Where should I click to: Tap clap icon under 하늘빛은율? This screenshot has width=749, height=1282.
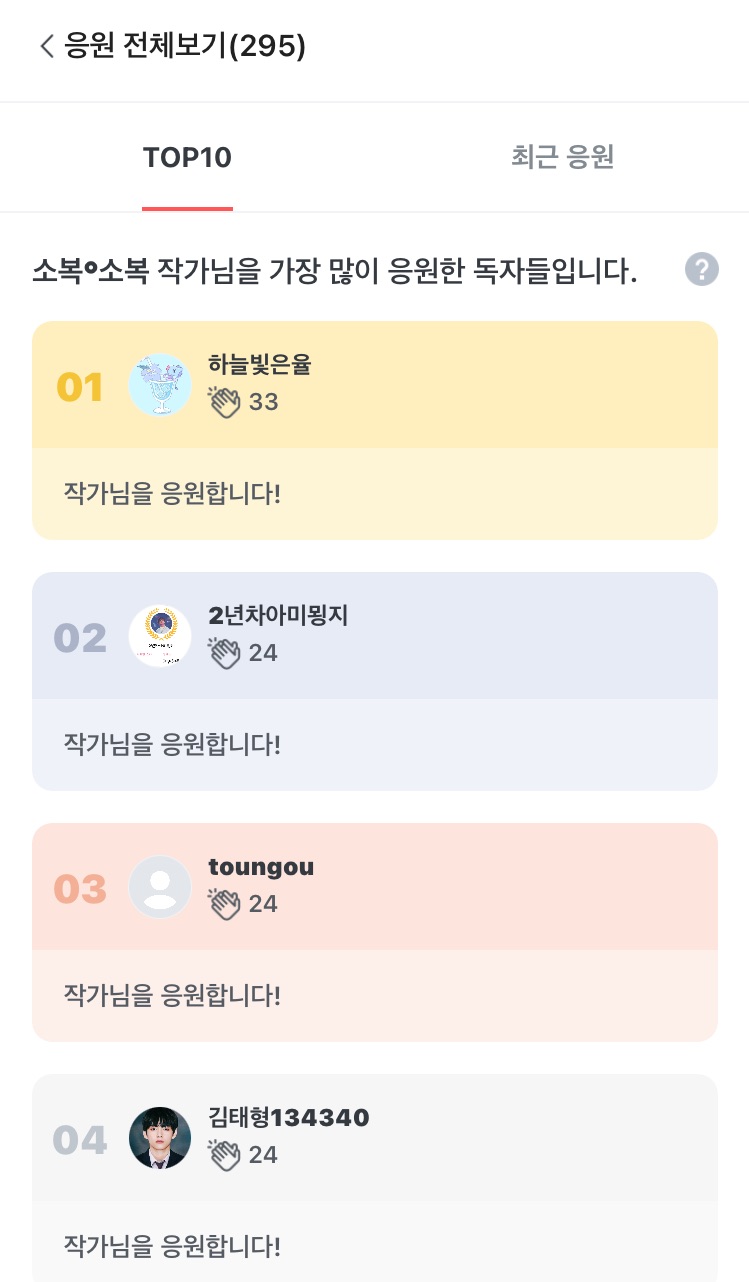[225, 402]
